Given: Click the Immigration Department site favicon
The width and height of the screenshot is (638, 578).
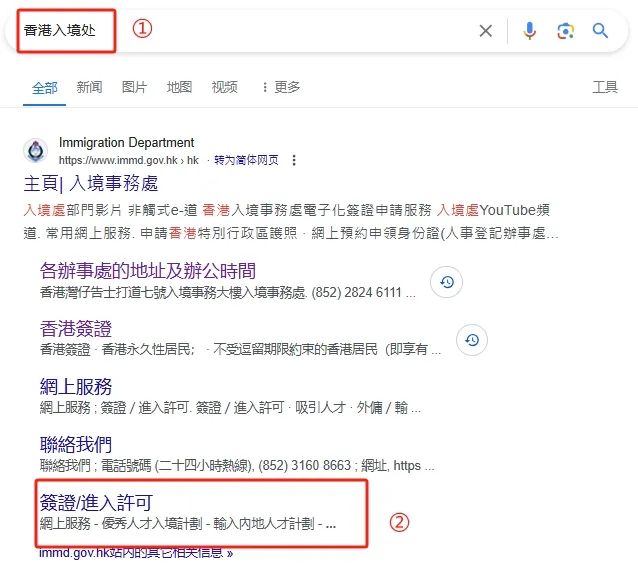Looking at the screenshot, I should [x=35, y=150].
